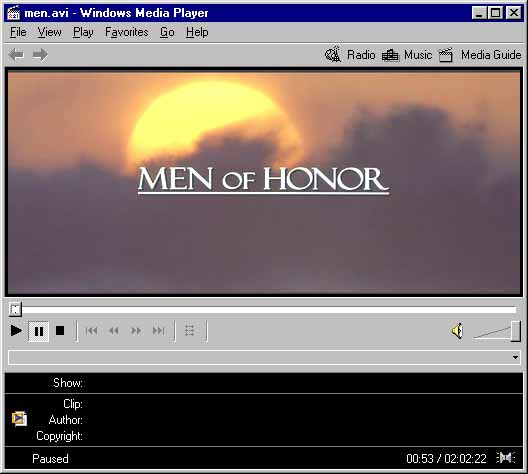
Task: Click the Pause button
Action: click(39, 331)
